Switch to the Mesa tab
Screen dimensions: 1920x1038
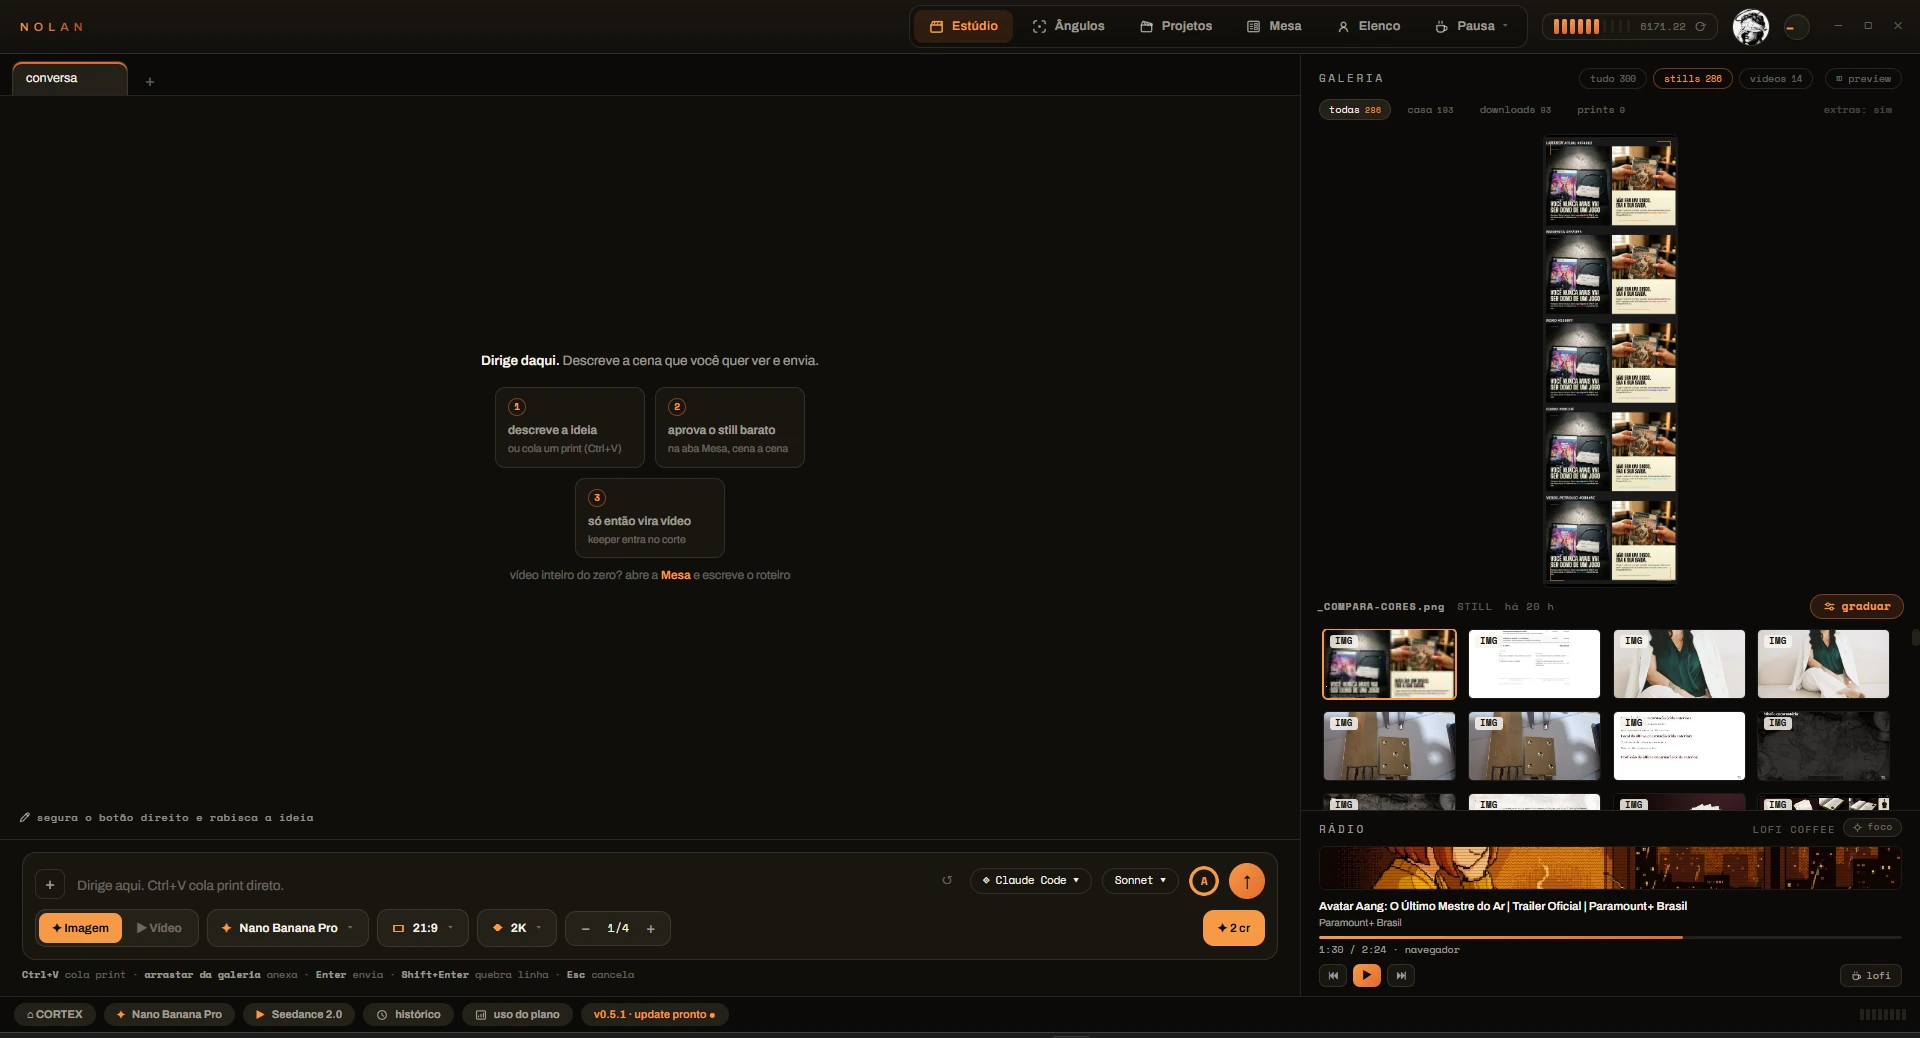[x=1274, y=26]
